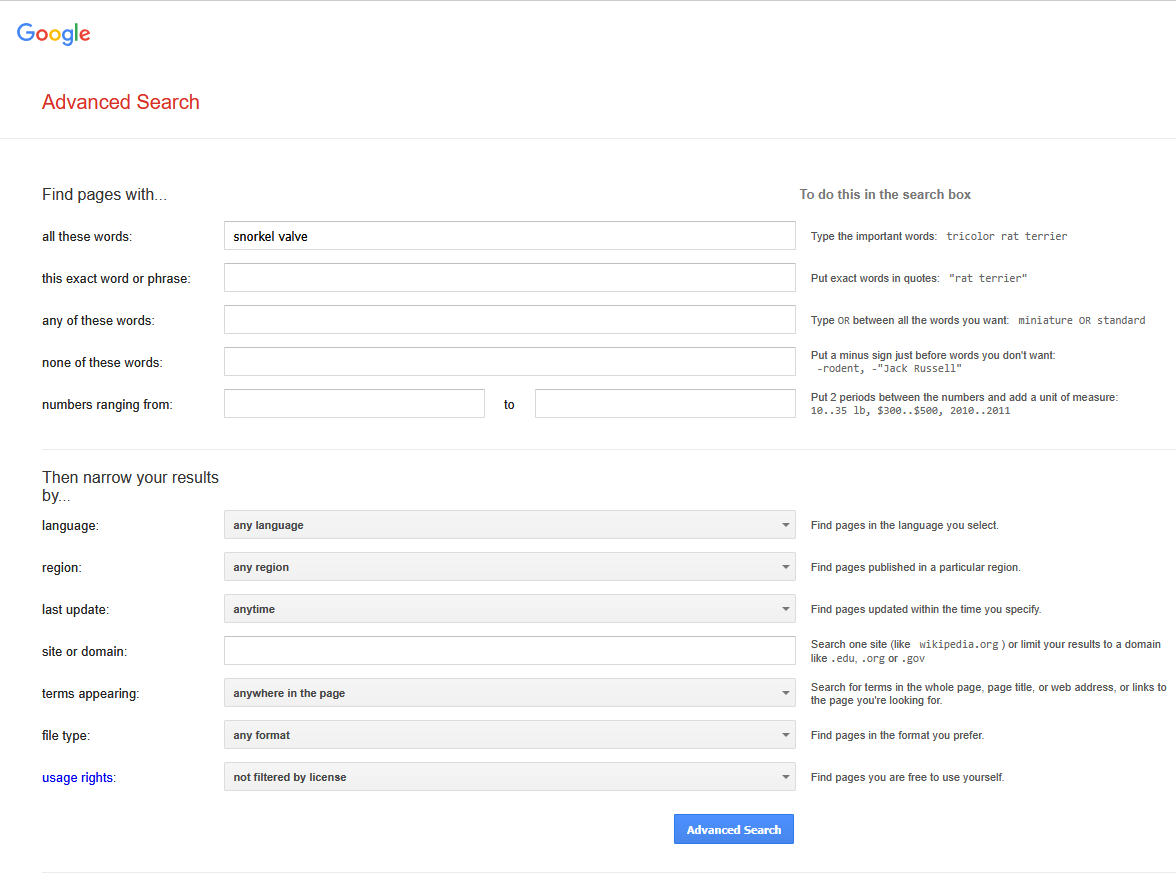
Task: Click the any of these words field
Action: [x=509, y=320]
